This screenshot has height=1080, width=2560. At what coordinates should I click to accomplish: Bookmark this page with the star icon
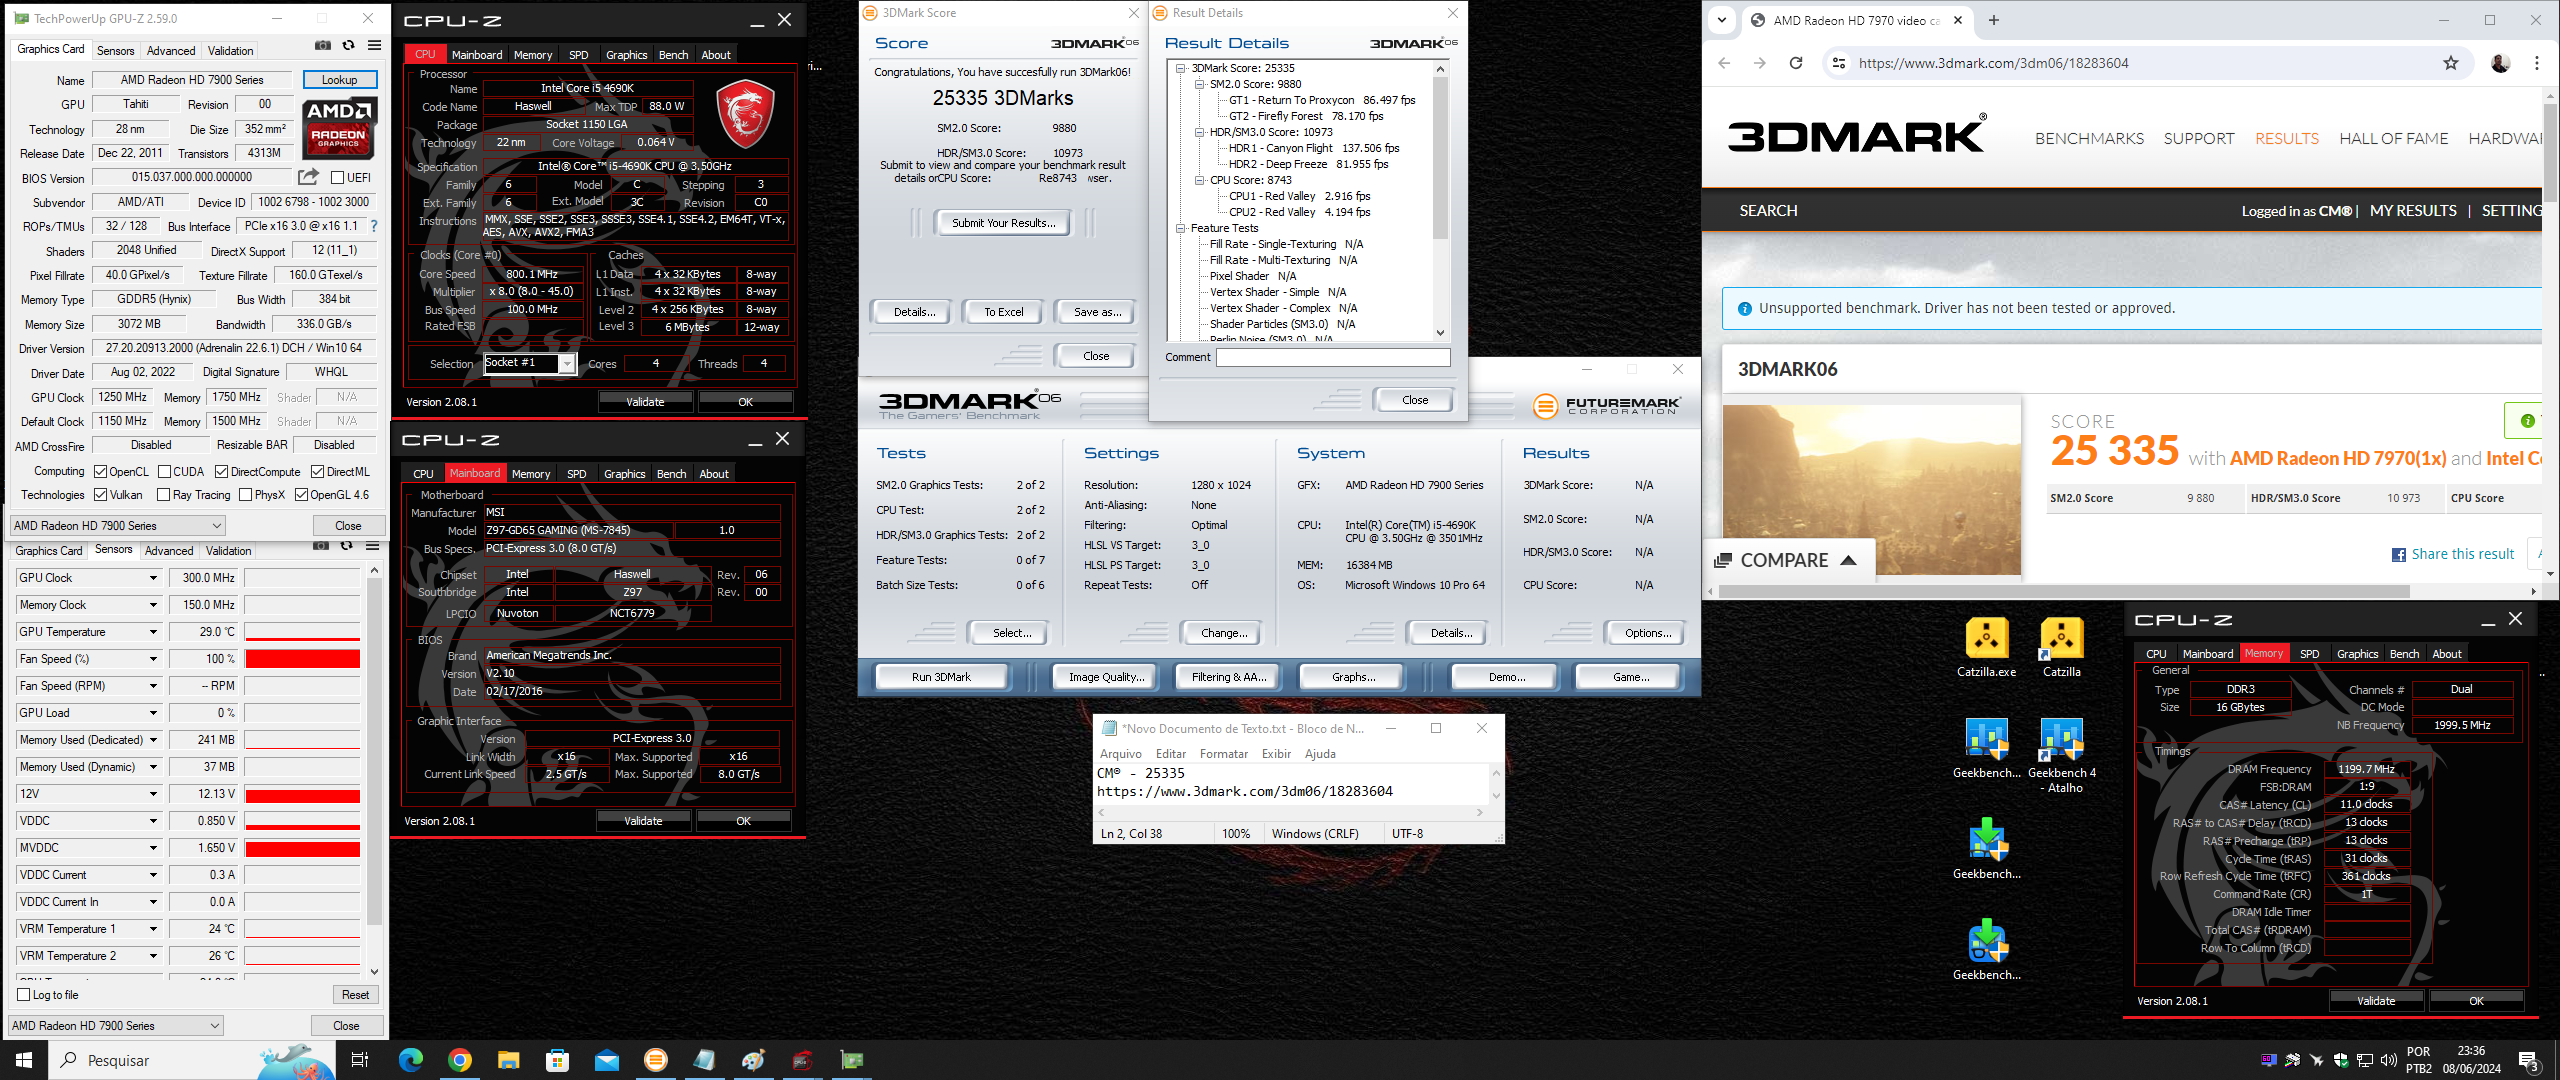2450,63
